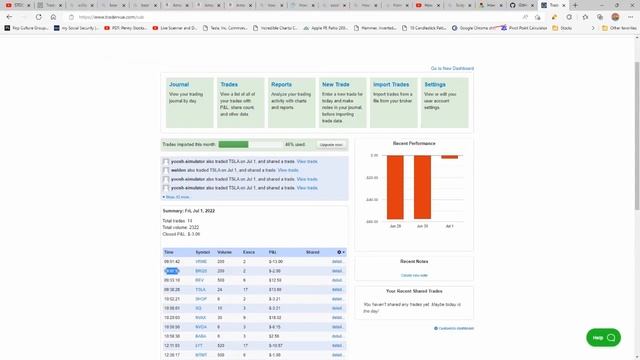Click avatar of first yocoh-simulator notification
The image size is (640, 360).
tap(166, 162)
